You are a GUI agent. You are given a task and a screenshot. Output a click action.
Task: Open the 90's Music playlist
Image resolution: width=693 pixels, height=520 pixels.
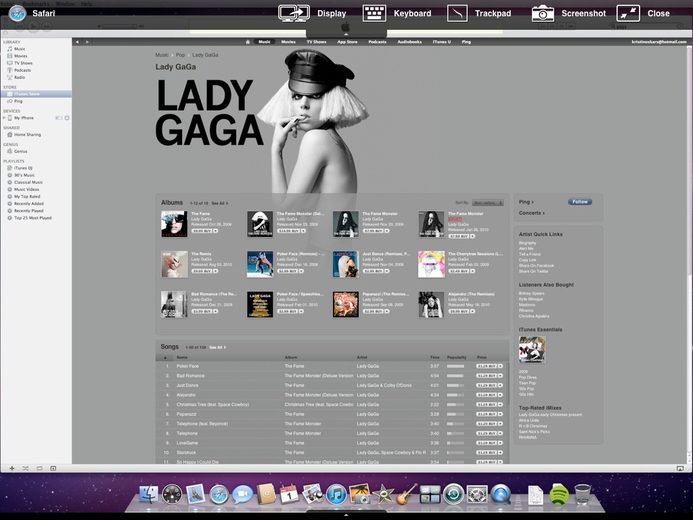point(24,175)
